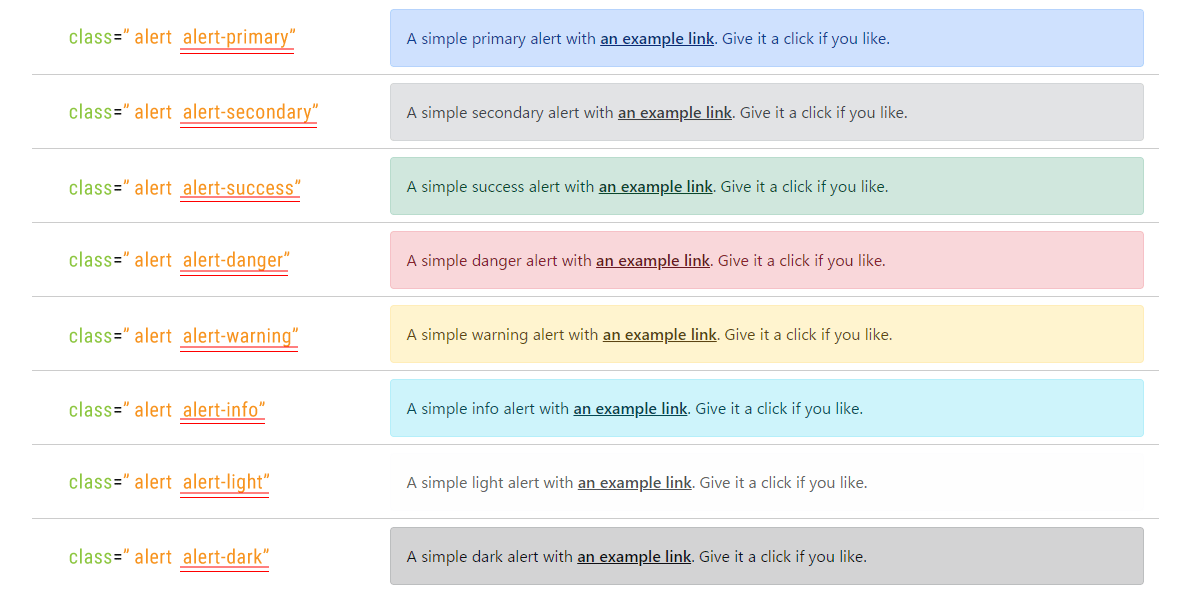1200x600 pixels.
Task: Select the alert-warning class text
Action: [x=240, y=336]
